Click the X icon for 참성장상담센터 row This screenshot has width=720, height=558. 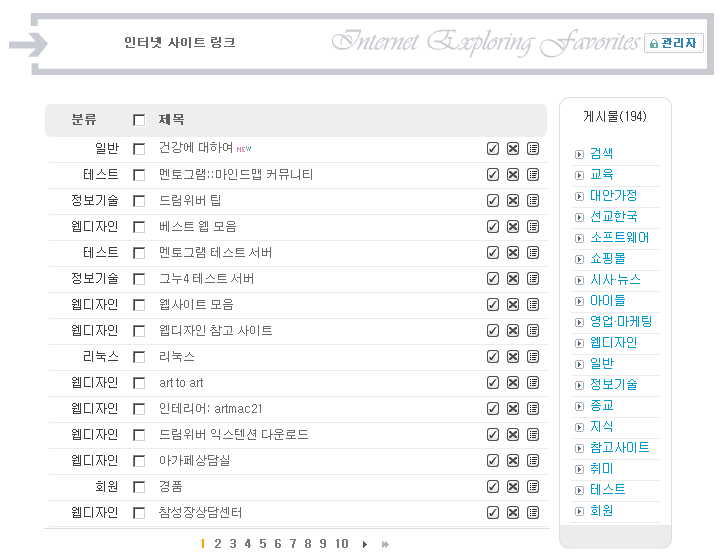pos(512,512)
